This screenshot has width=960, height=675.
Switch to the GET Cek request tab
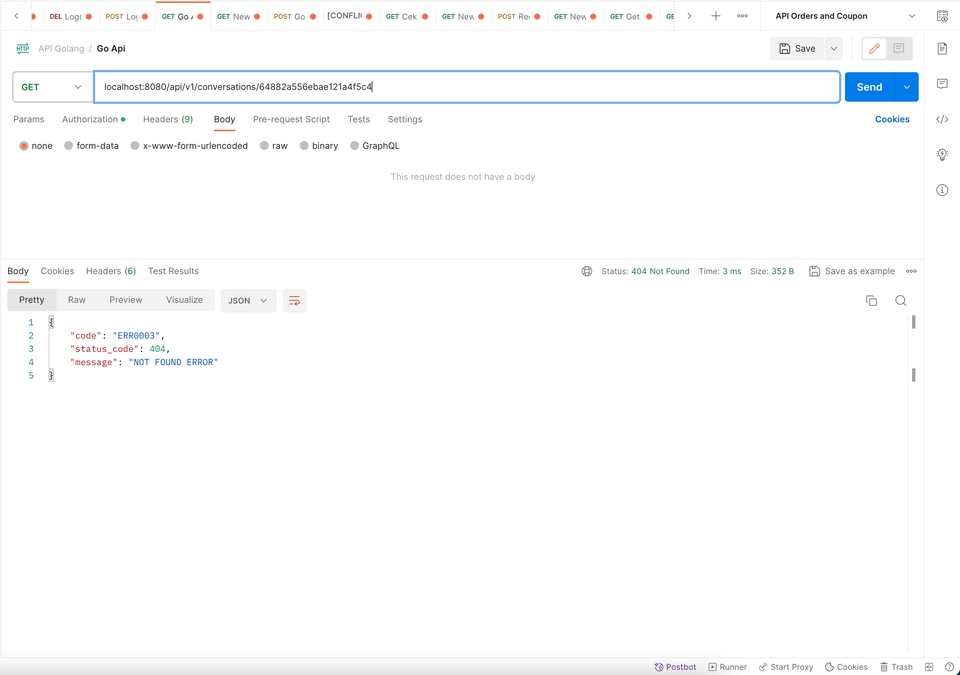pyautogui.click(x=407, y=16)
